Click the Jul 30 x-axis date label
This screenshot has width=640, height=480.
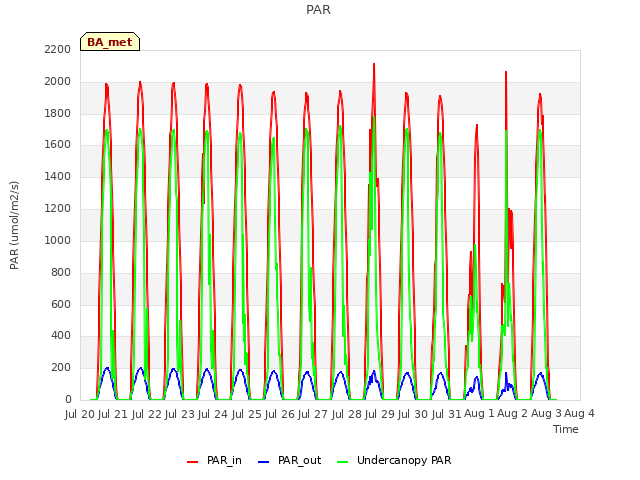(413, 414)
